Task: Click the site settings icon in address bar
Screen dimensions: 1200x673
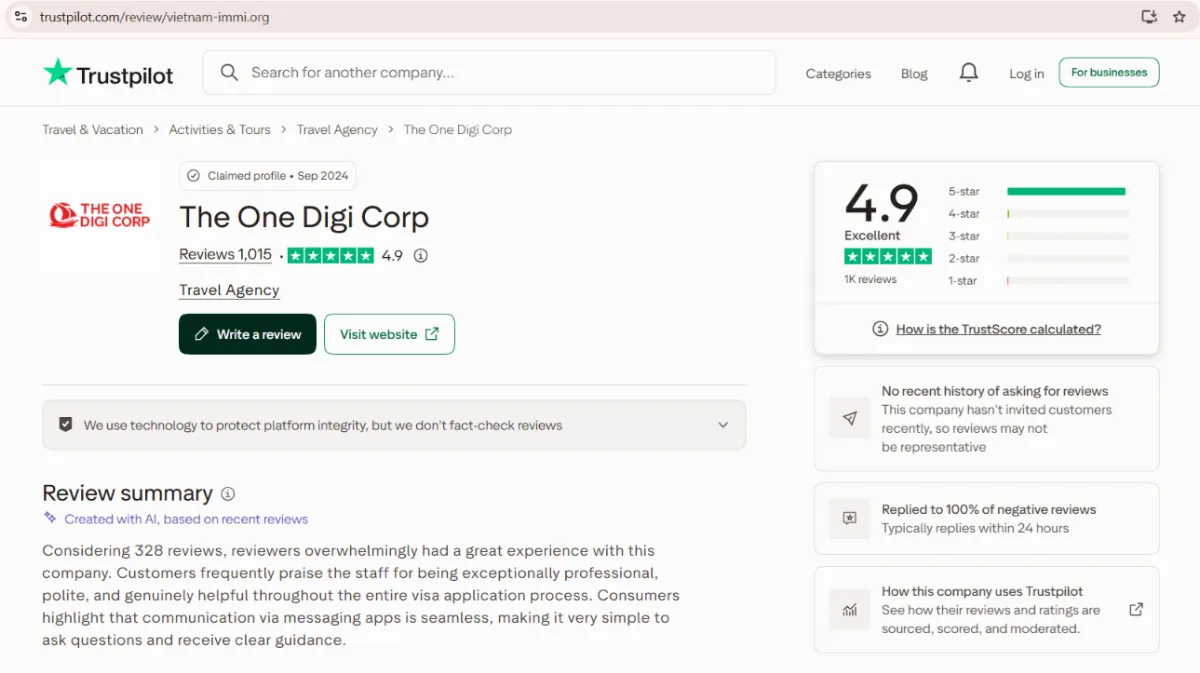Action: coord(21,16)
